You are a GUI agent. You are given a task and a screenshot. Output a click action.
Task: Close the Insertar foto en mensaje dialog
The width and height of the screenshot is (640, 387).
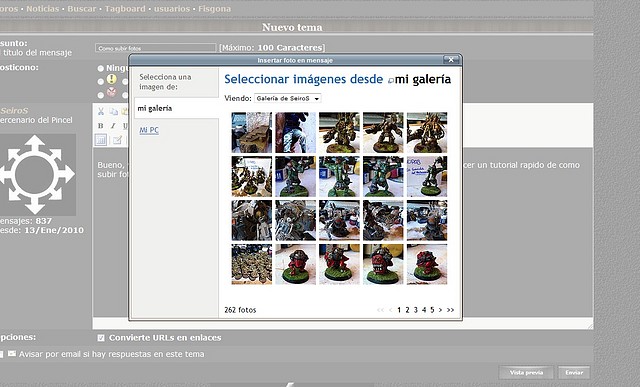tap(451, 60)
